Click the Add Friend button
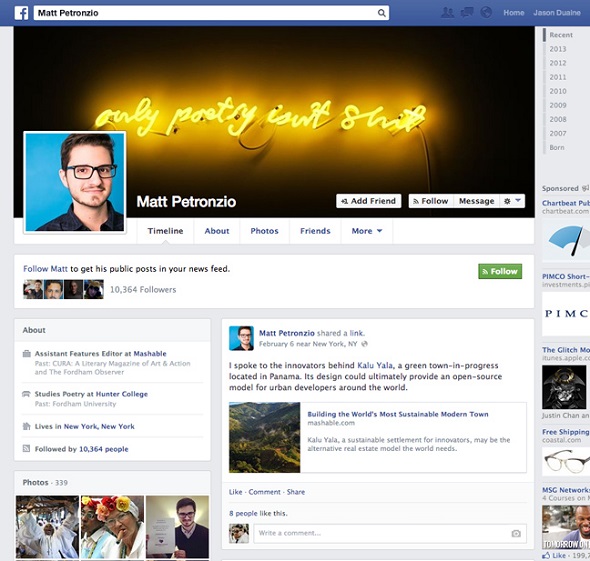This screenshot has height=561, width=590. point(368,201)
